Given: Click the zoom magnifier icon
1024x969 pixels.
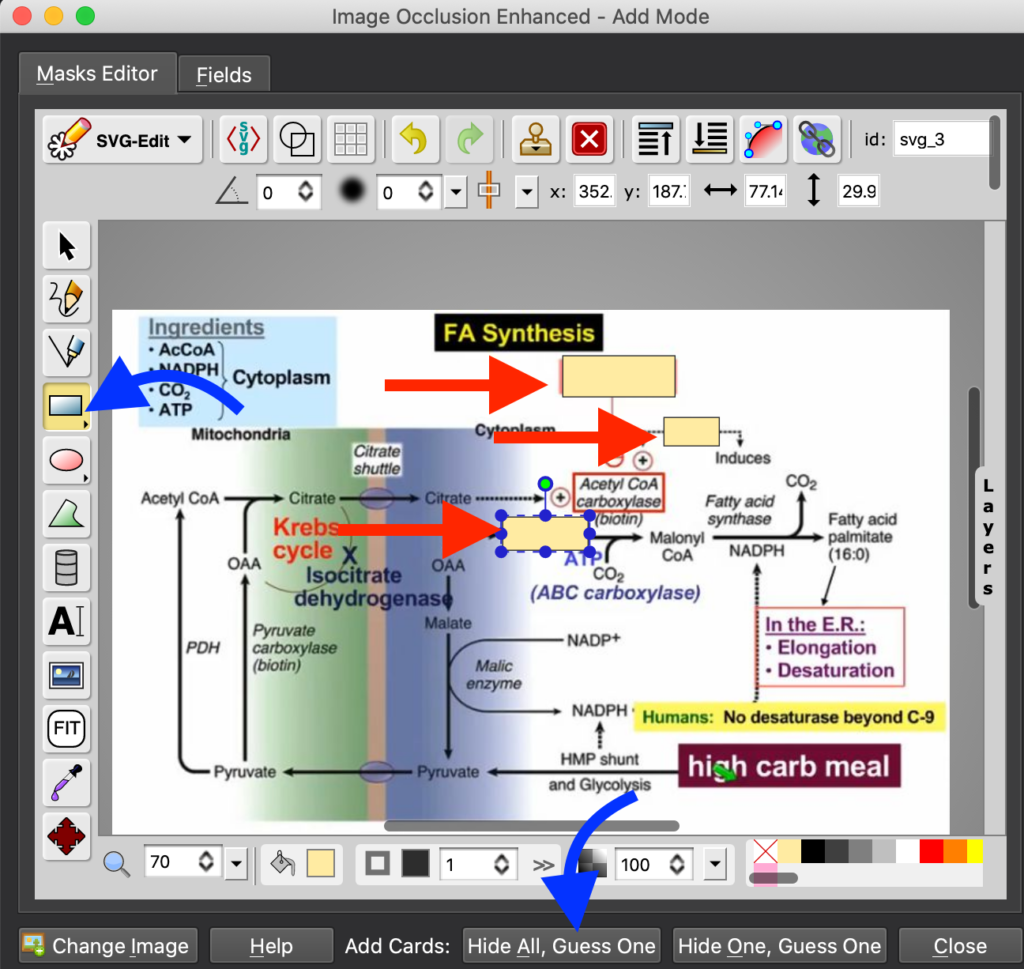Looking at the screenshot, I should [x=116, y=864].
